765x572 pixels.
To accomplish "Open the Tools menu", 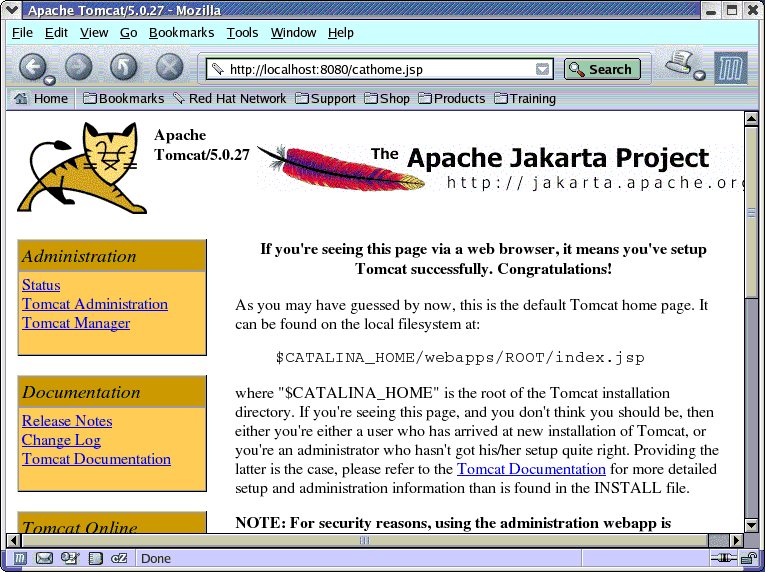I will (242, 33).
